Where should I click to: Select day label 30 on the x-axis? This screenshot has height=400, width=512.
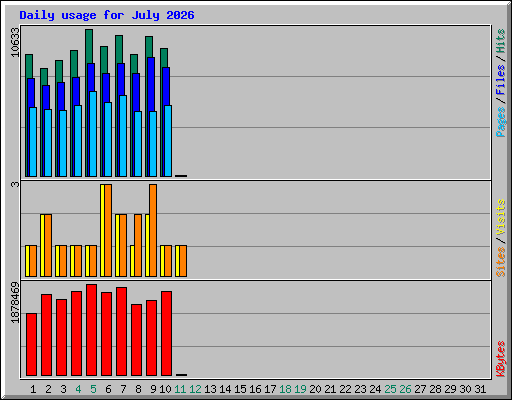[x=465, y=389]
